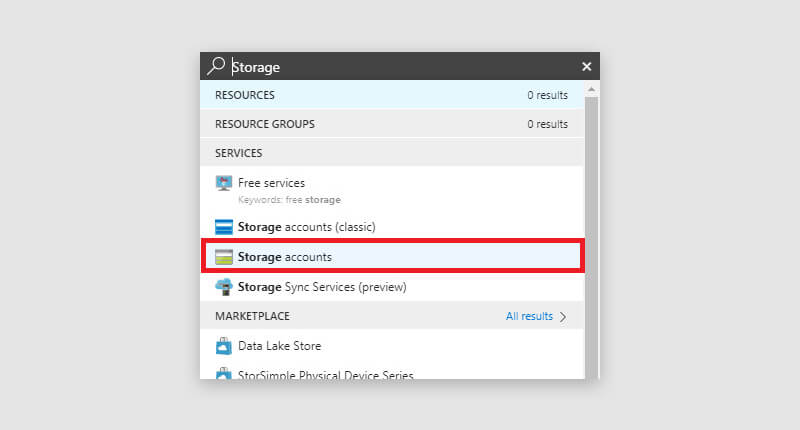This screenshot has height=430, width=800.
Task: Close the search panel with X
Action: tap(587, 67)
